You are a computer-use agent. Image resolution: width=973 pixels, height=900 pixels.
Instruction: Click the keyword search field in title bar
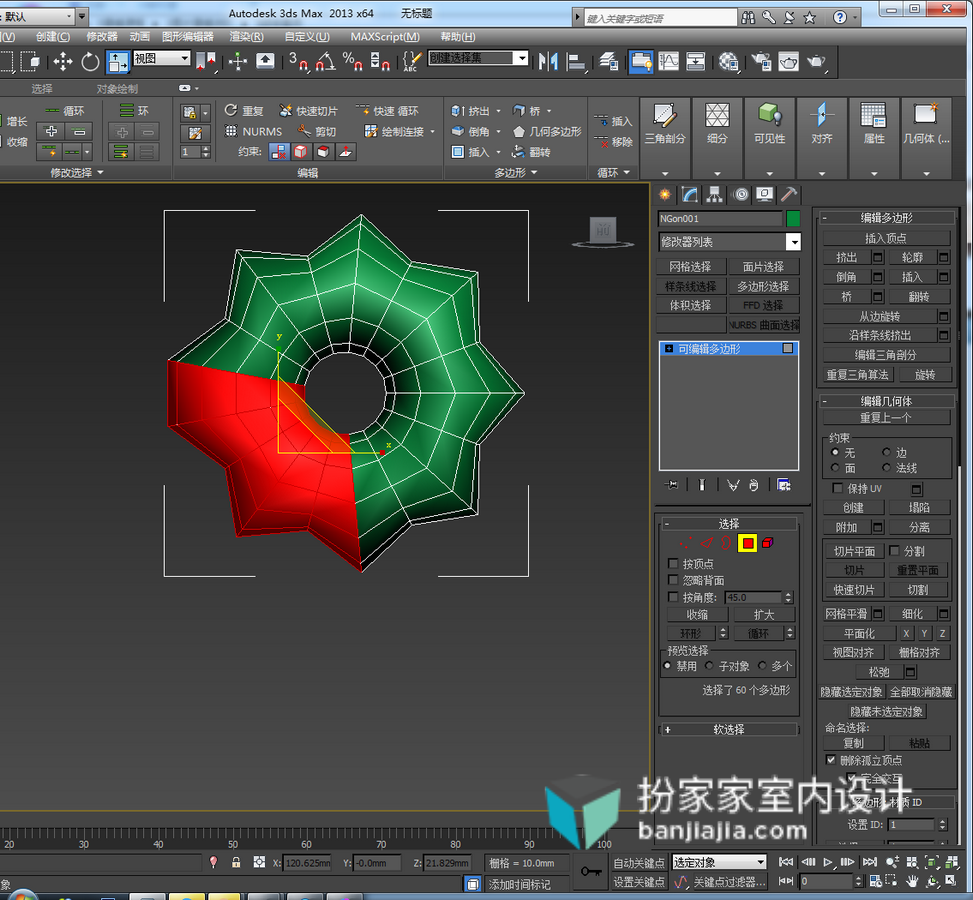click(x=660, y=18)
